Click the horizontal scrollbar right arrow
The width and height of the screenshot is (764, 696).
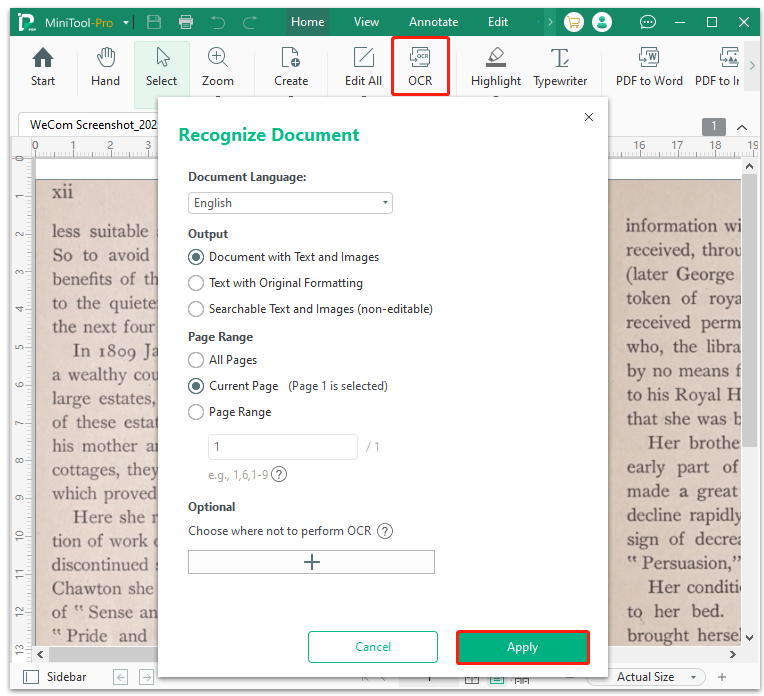(x=732, y=654)
